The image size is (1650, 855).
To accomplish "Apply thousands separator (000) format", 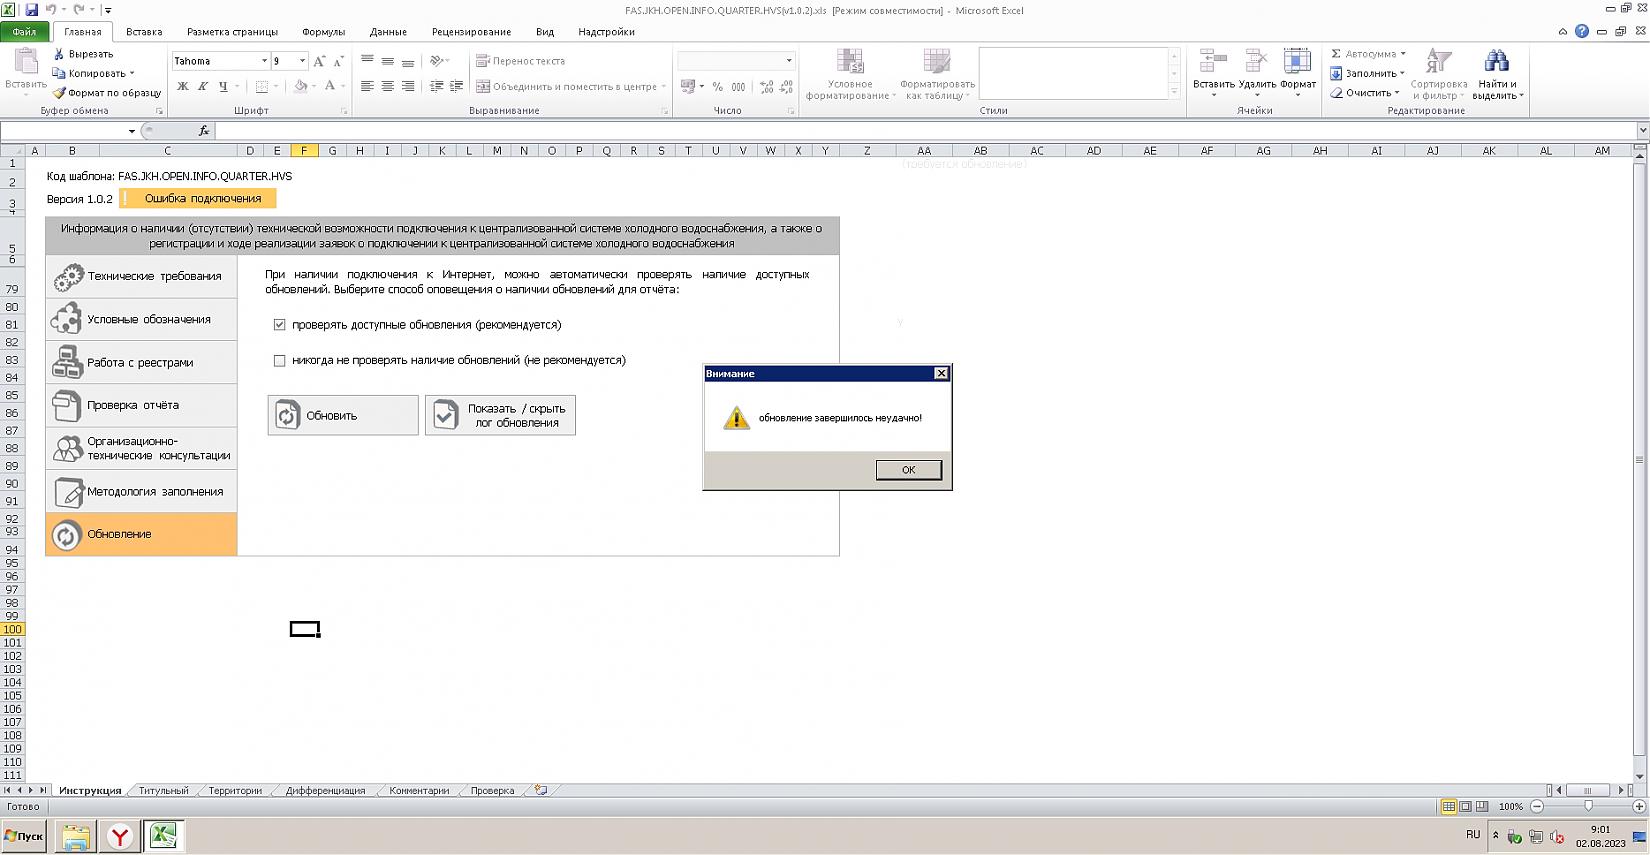I will click(x=738, y=87).
